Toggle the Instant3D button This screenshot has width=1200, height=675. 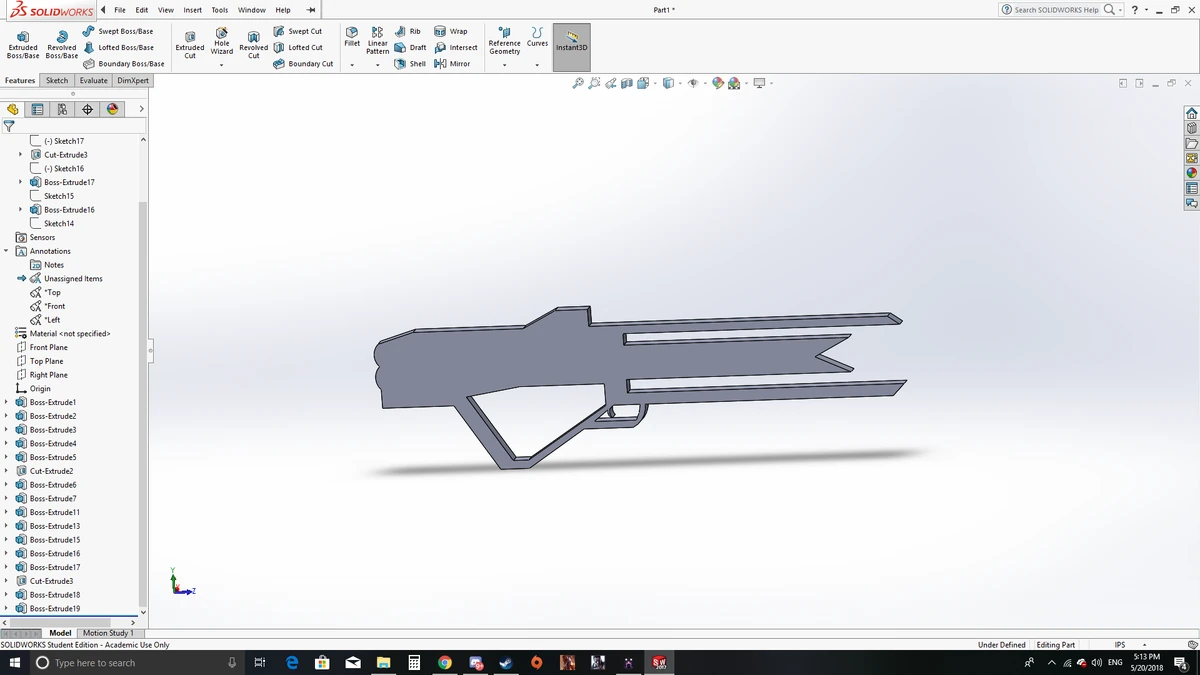pos(571,45)
